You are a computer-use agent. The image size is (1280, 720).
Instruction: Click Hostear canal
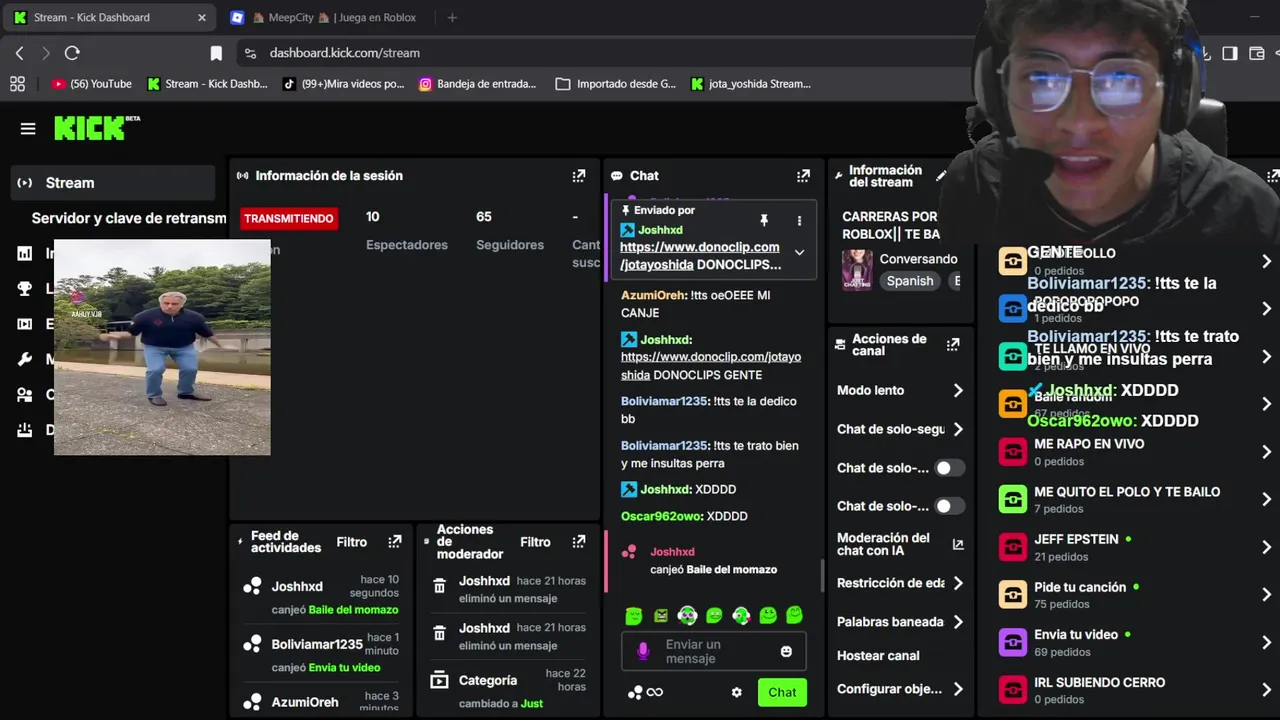(x=878, y=656)
